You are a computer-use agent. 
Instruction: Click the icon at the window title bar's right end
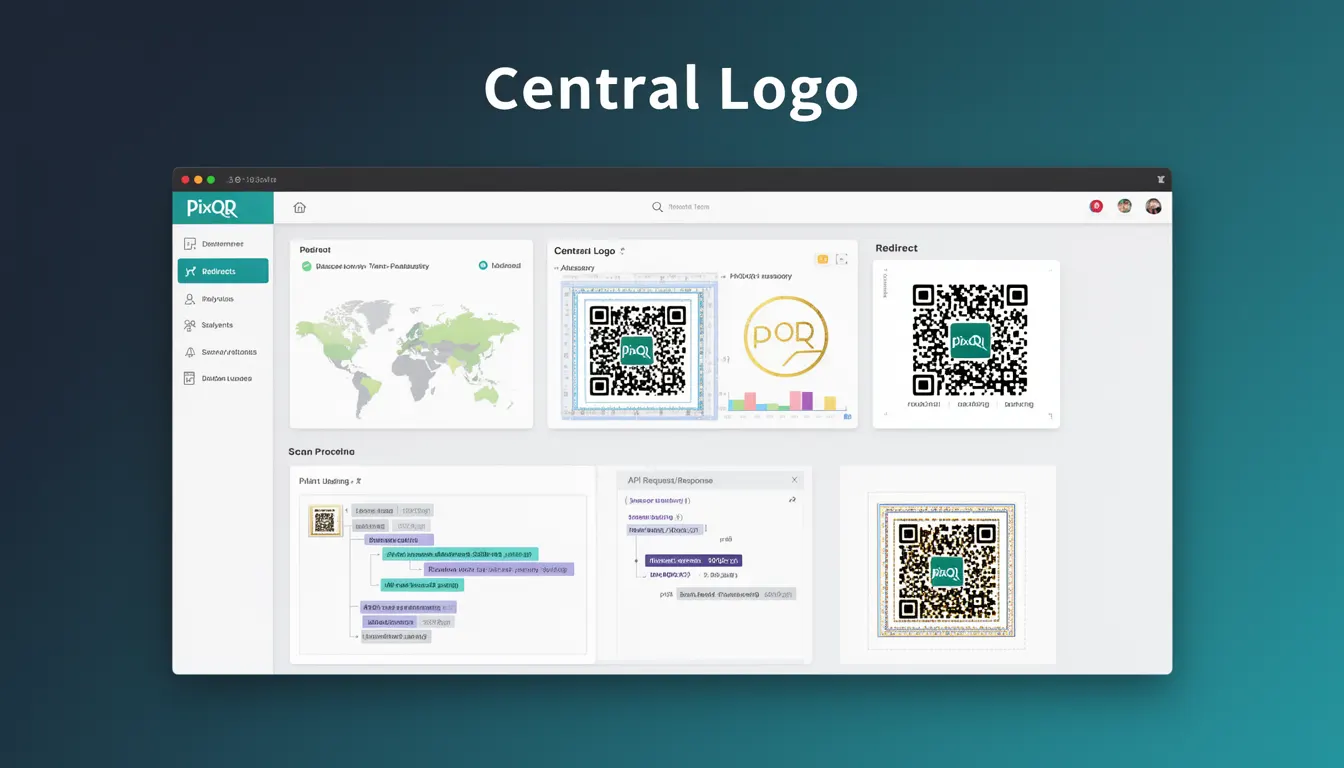[x=1160, y=180]
